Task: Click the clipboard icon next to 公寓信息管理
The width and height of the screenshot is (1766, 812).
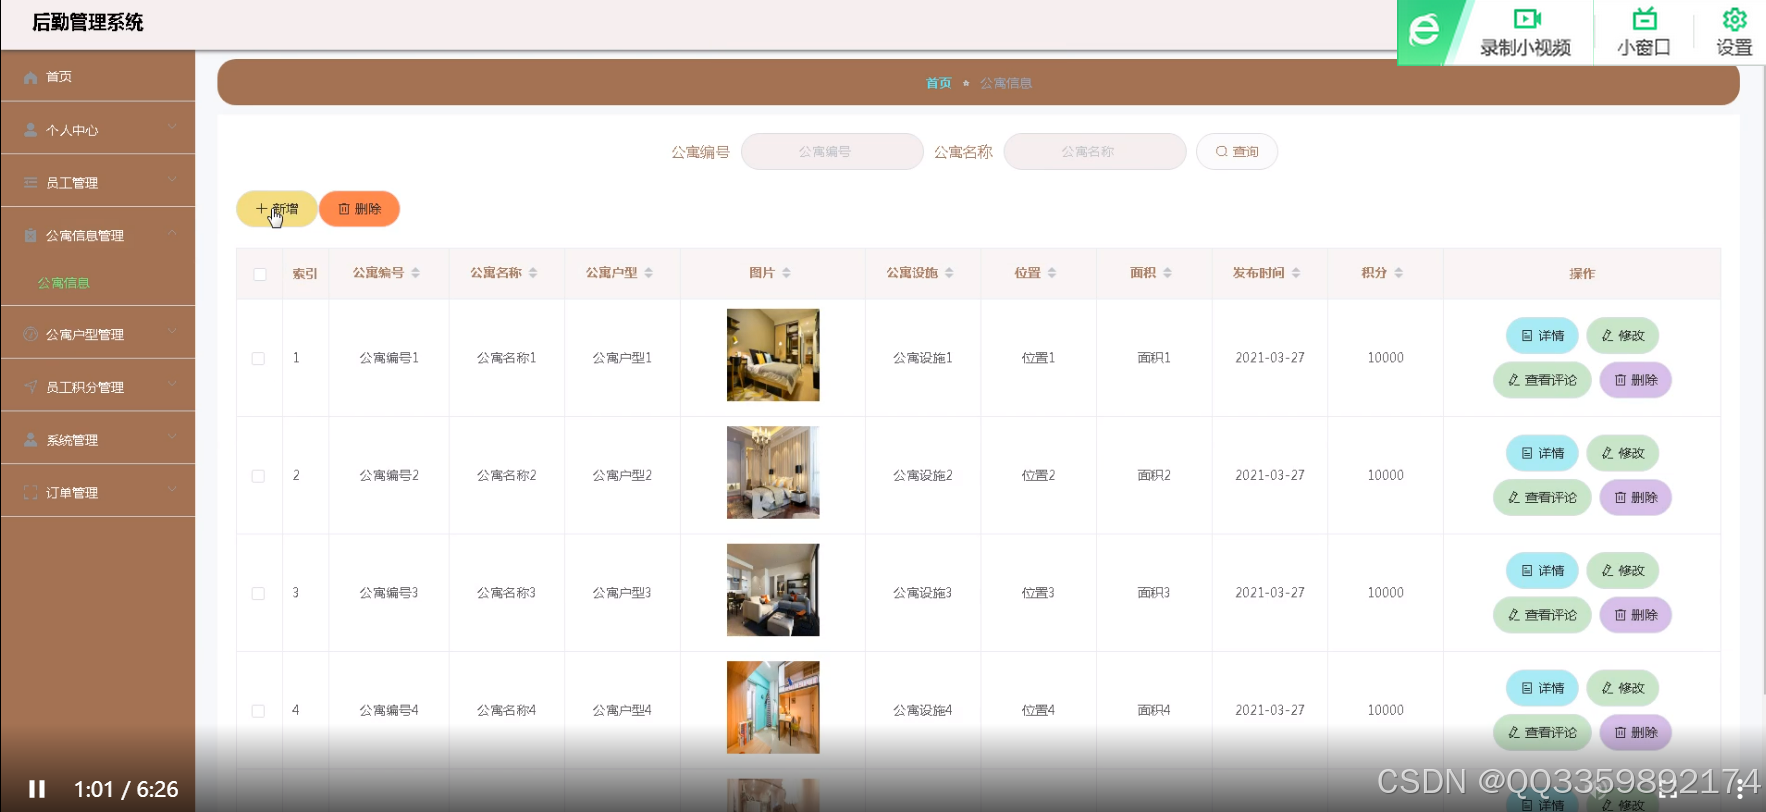Action: [30, 236]
